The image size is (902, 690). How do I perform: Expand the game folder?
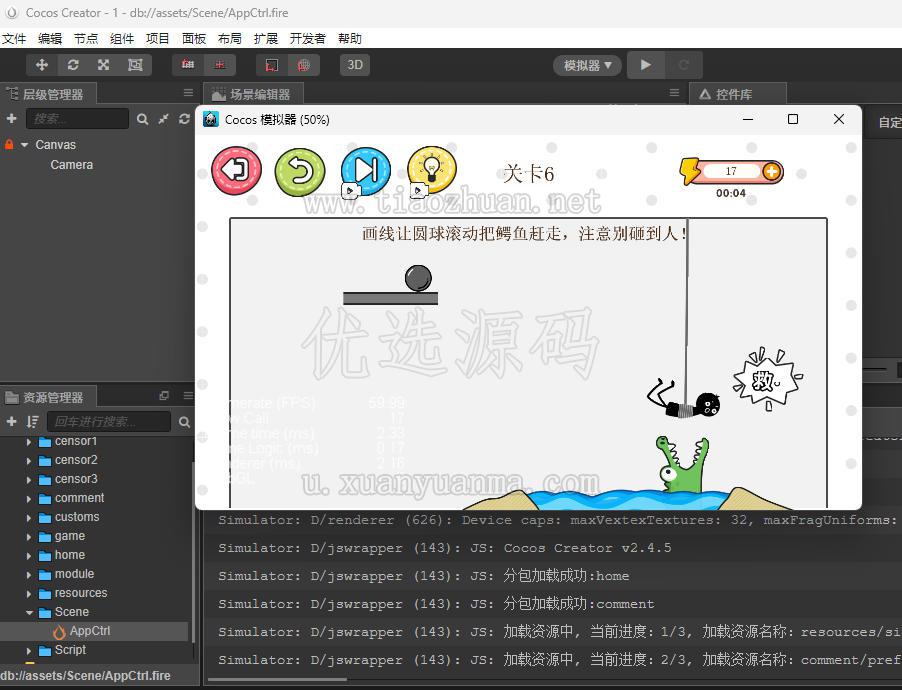point(29,536)
